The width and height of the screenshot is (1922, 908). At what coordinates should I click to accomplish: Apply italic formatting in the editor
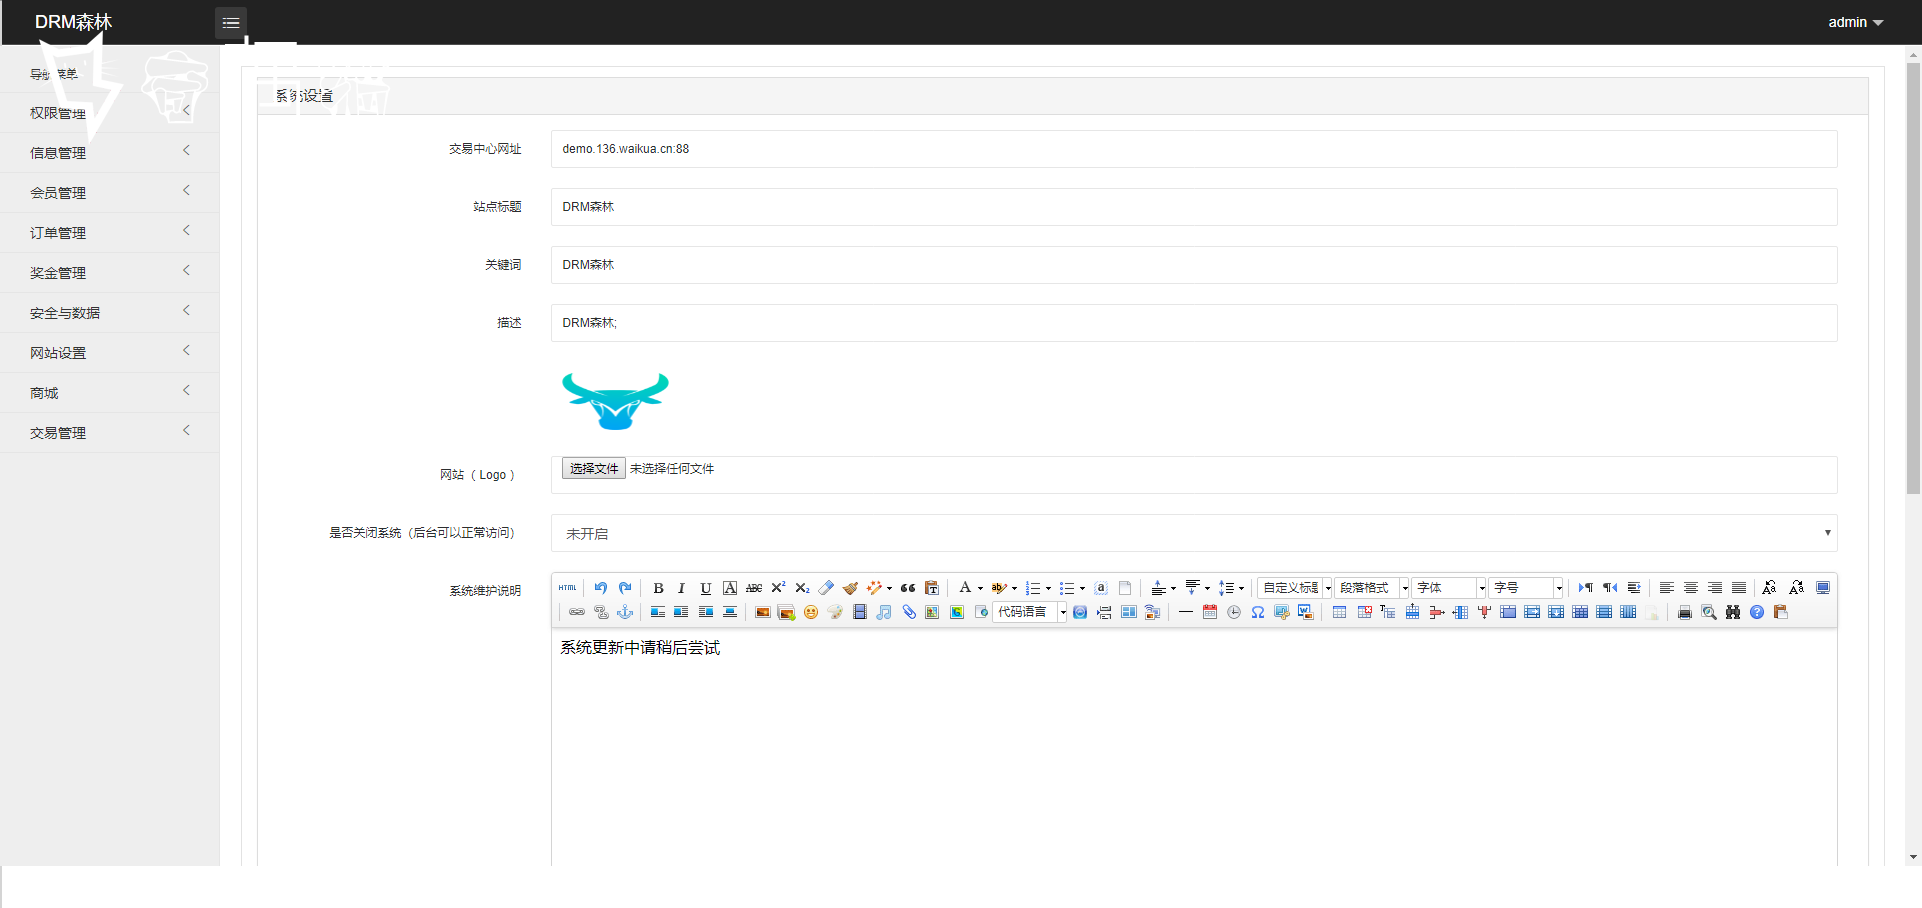(681, 588)
